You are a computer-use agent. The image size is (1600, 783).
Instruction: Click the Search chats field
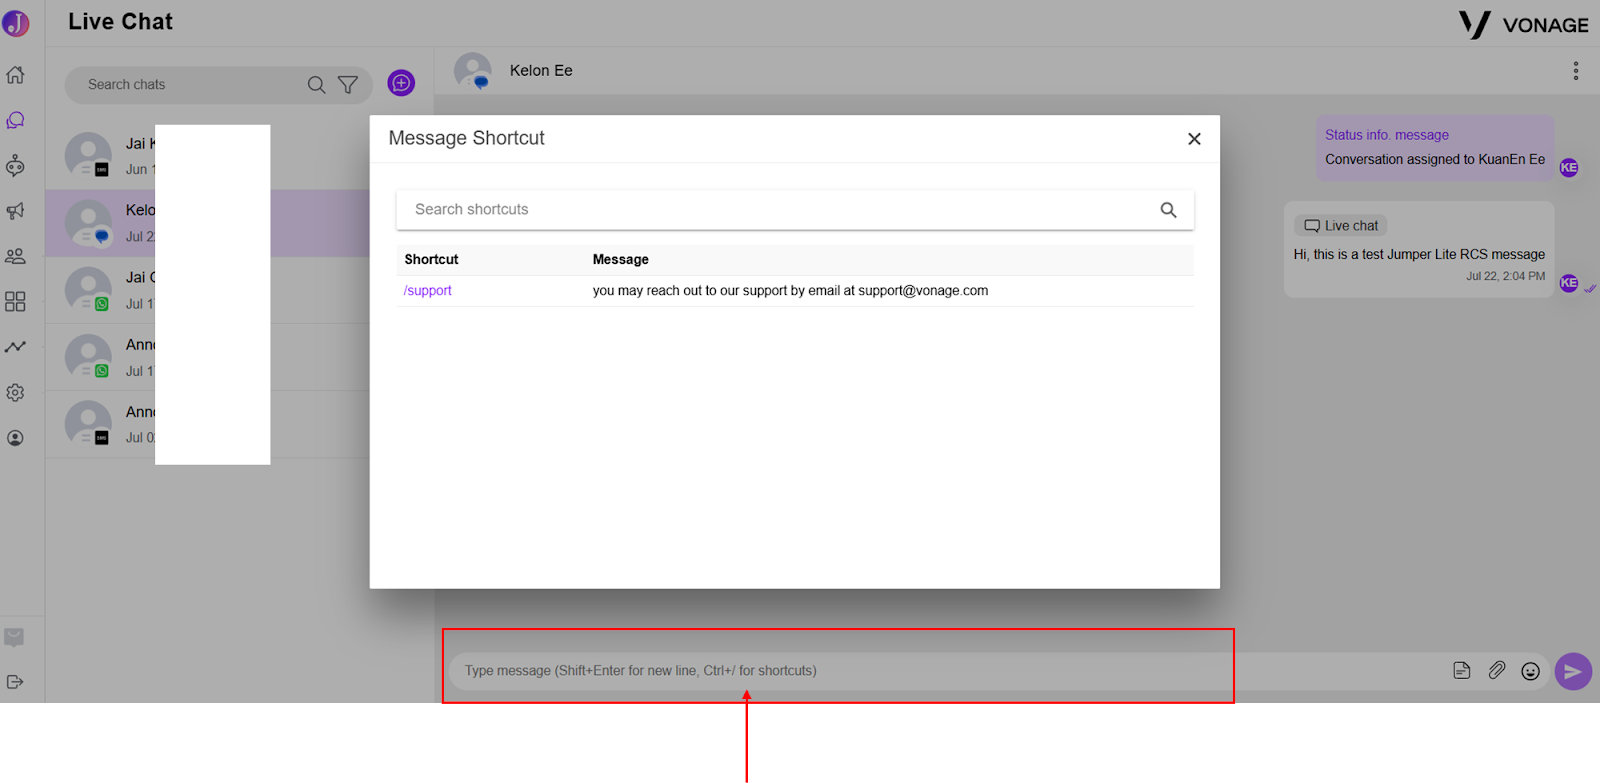(x=195, y=85)
